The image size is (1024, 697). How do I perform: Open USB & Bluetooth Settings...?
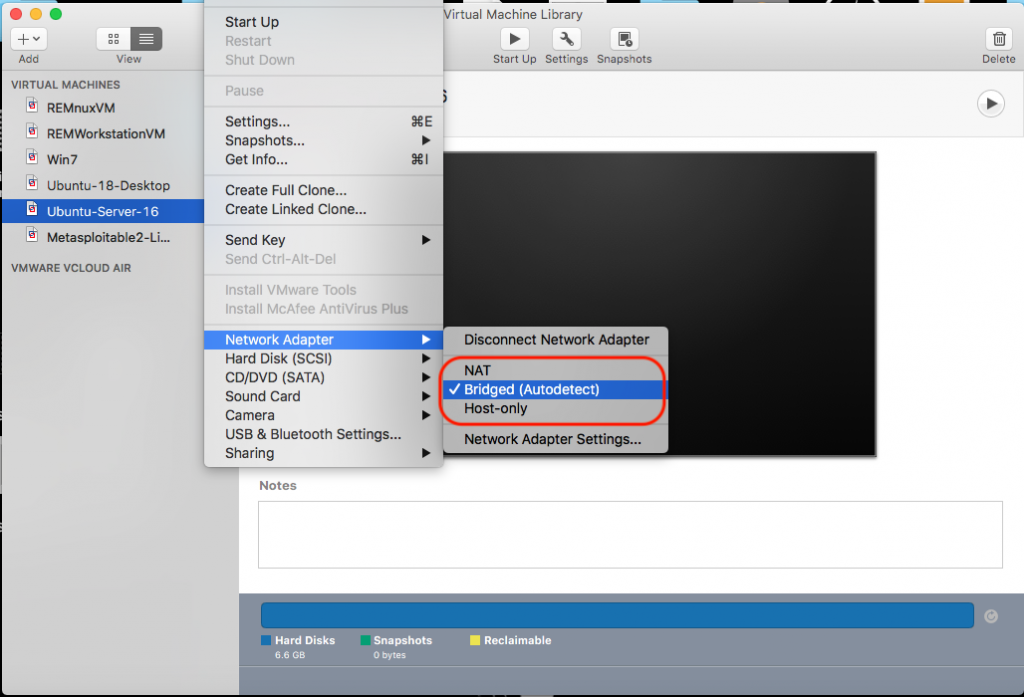pos(323,434)
